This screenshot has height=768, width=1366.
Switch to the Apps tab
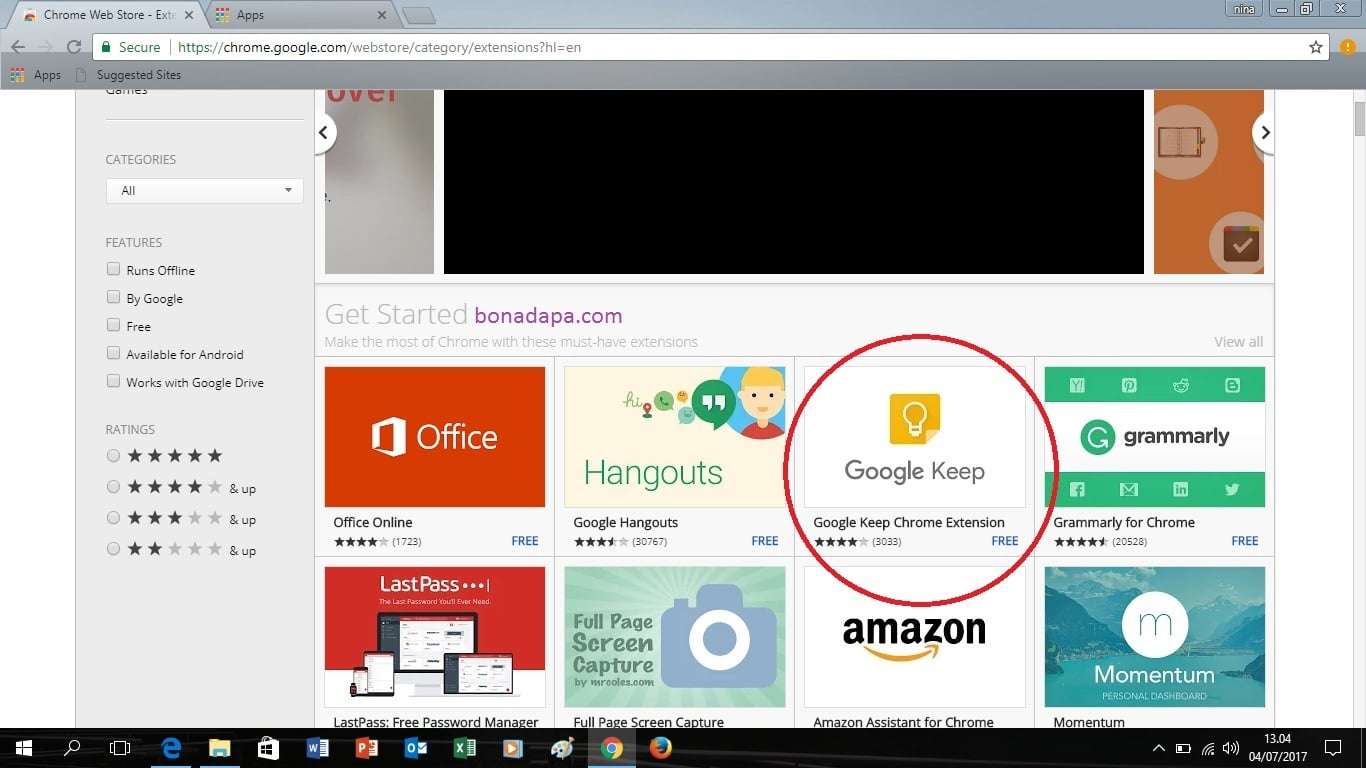[300, 15]
